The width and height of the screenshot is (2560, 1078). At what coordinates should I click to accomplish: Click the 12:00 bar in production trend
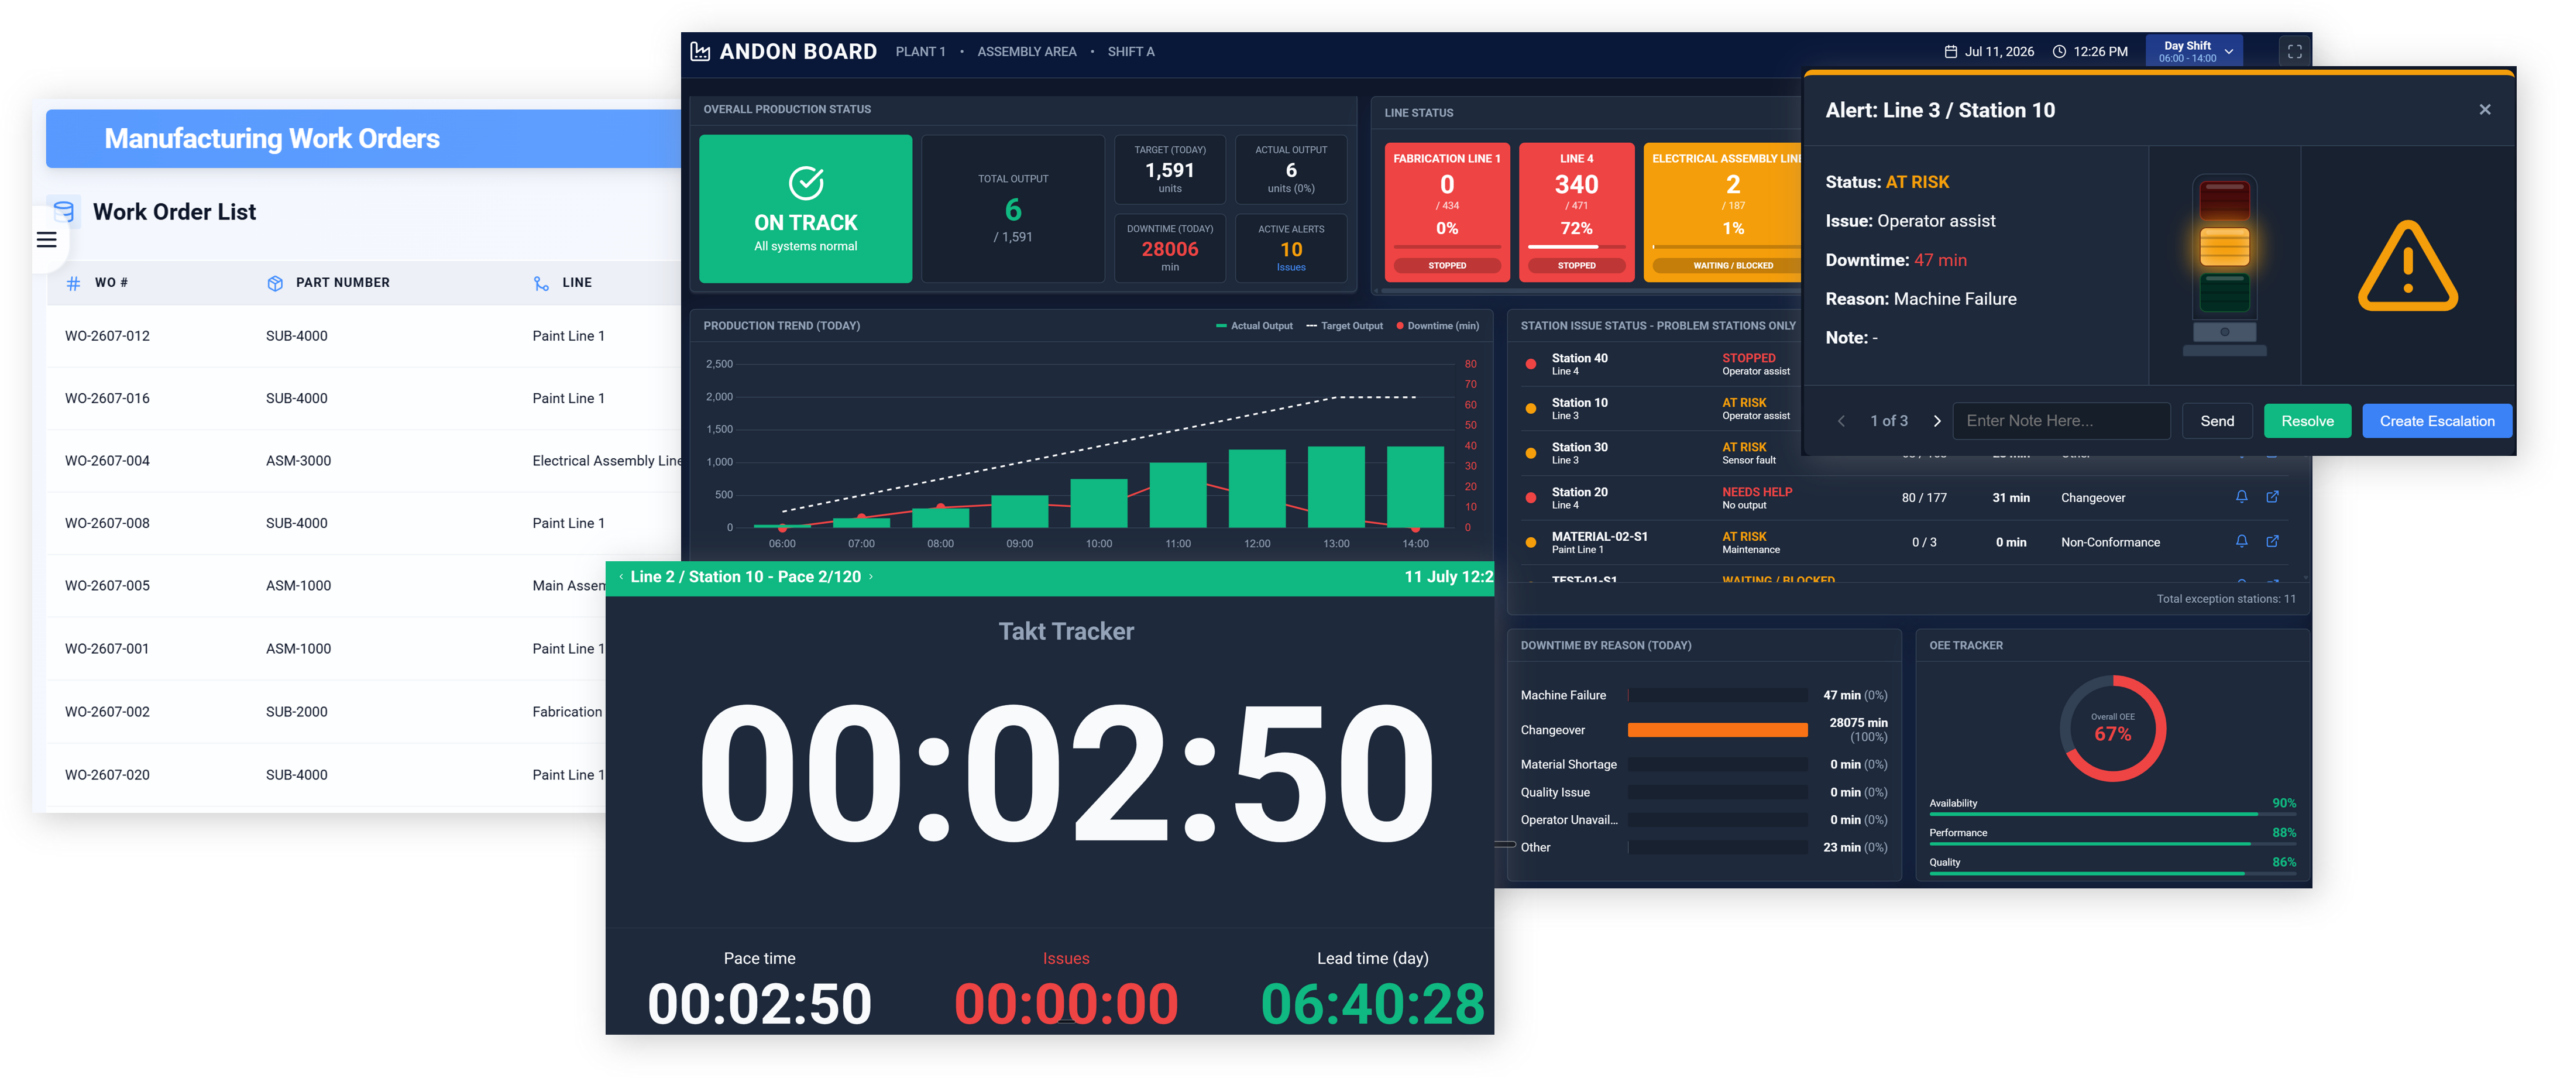1257,488
